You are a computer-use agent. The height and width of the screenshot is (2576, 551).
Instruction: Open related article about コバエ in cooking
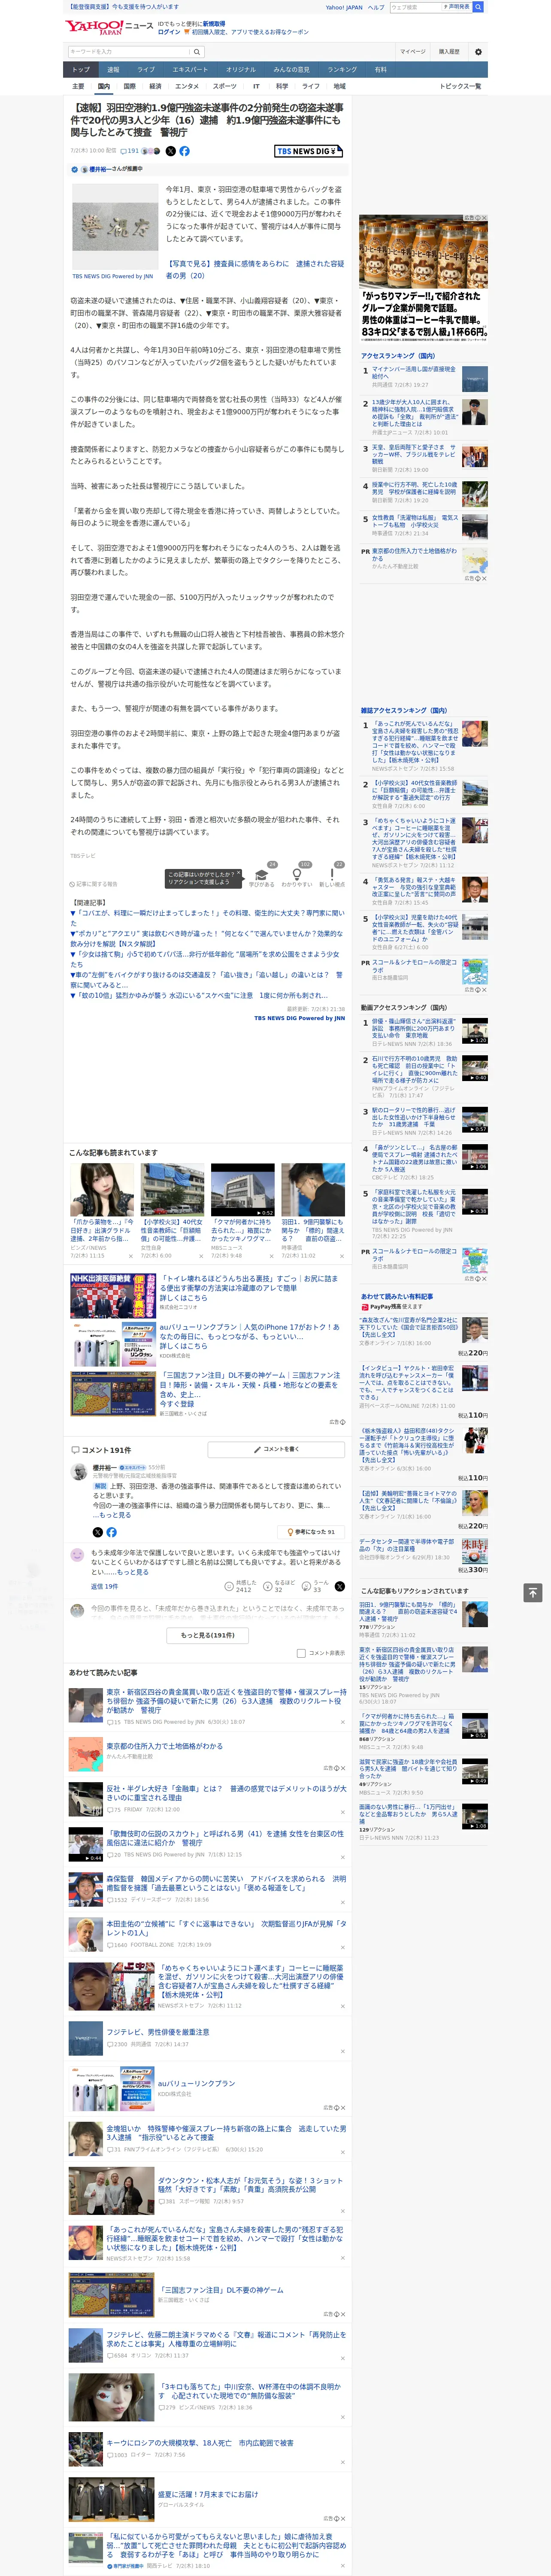pyautogui.click(x=207, y=918)
